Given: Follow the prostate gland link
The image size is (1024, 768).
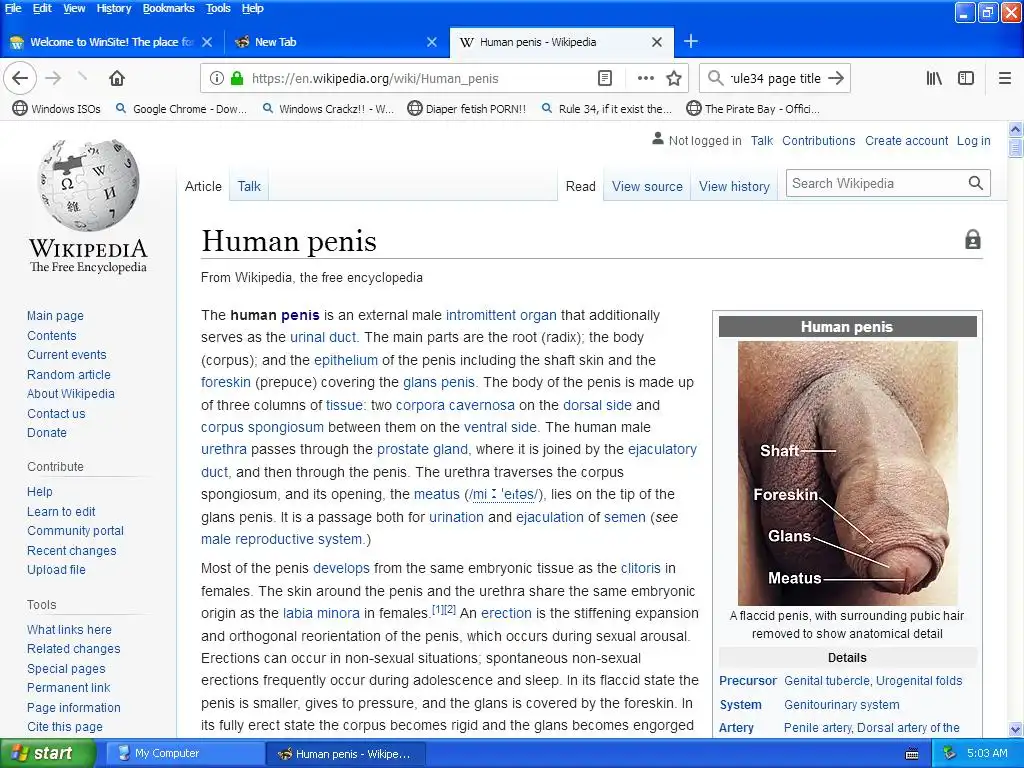Looking at the screenshot, I should click(422, 449).
